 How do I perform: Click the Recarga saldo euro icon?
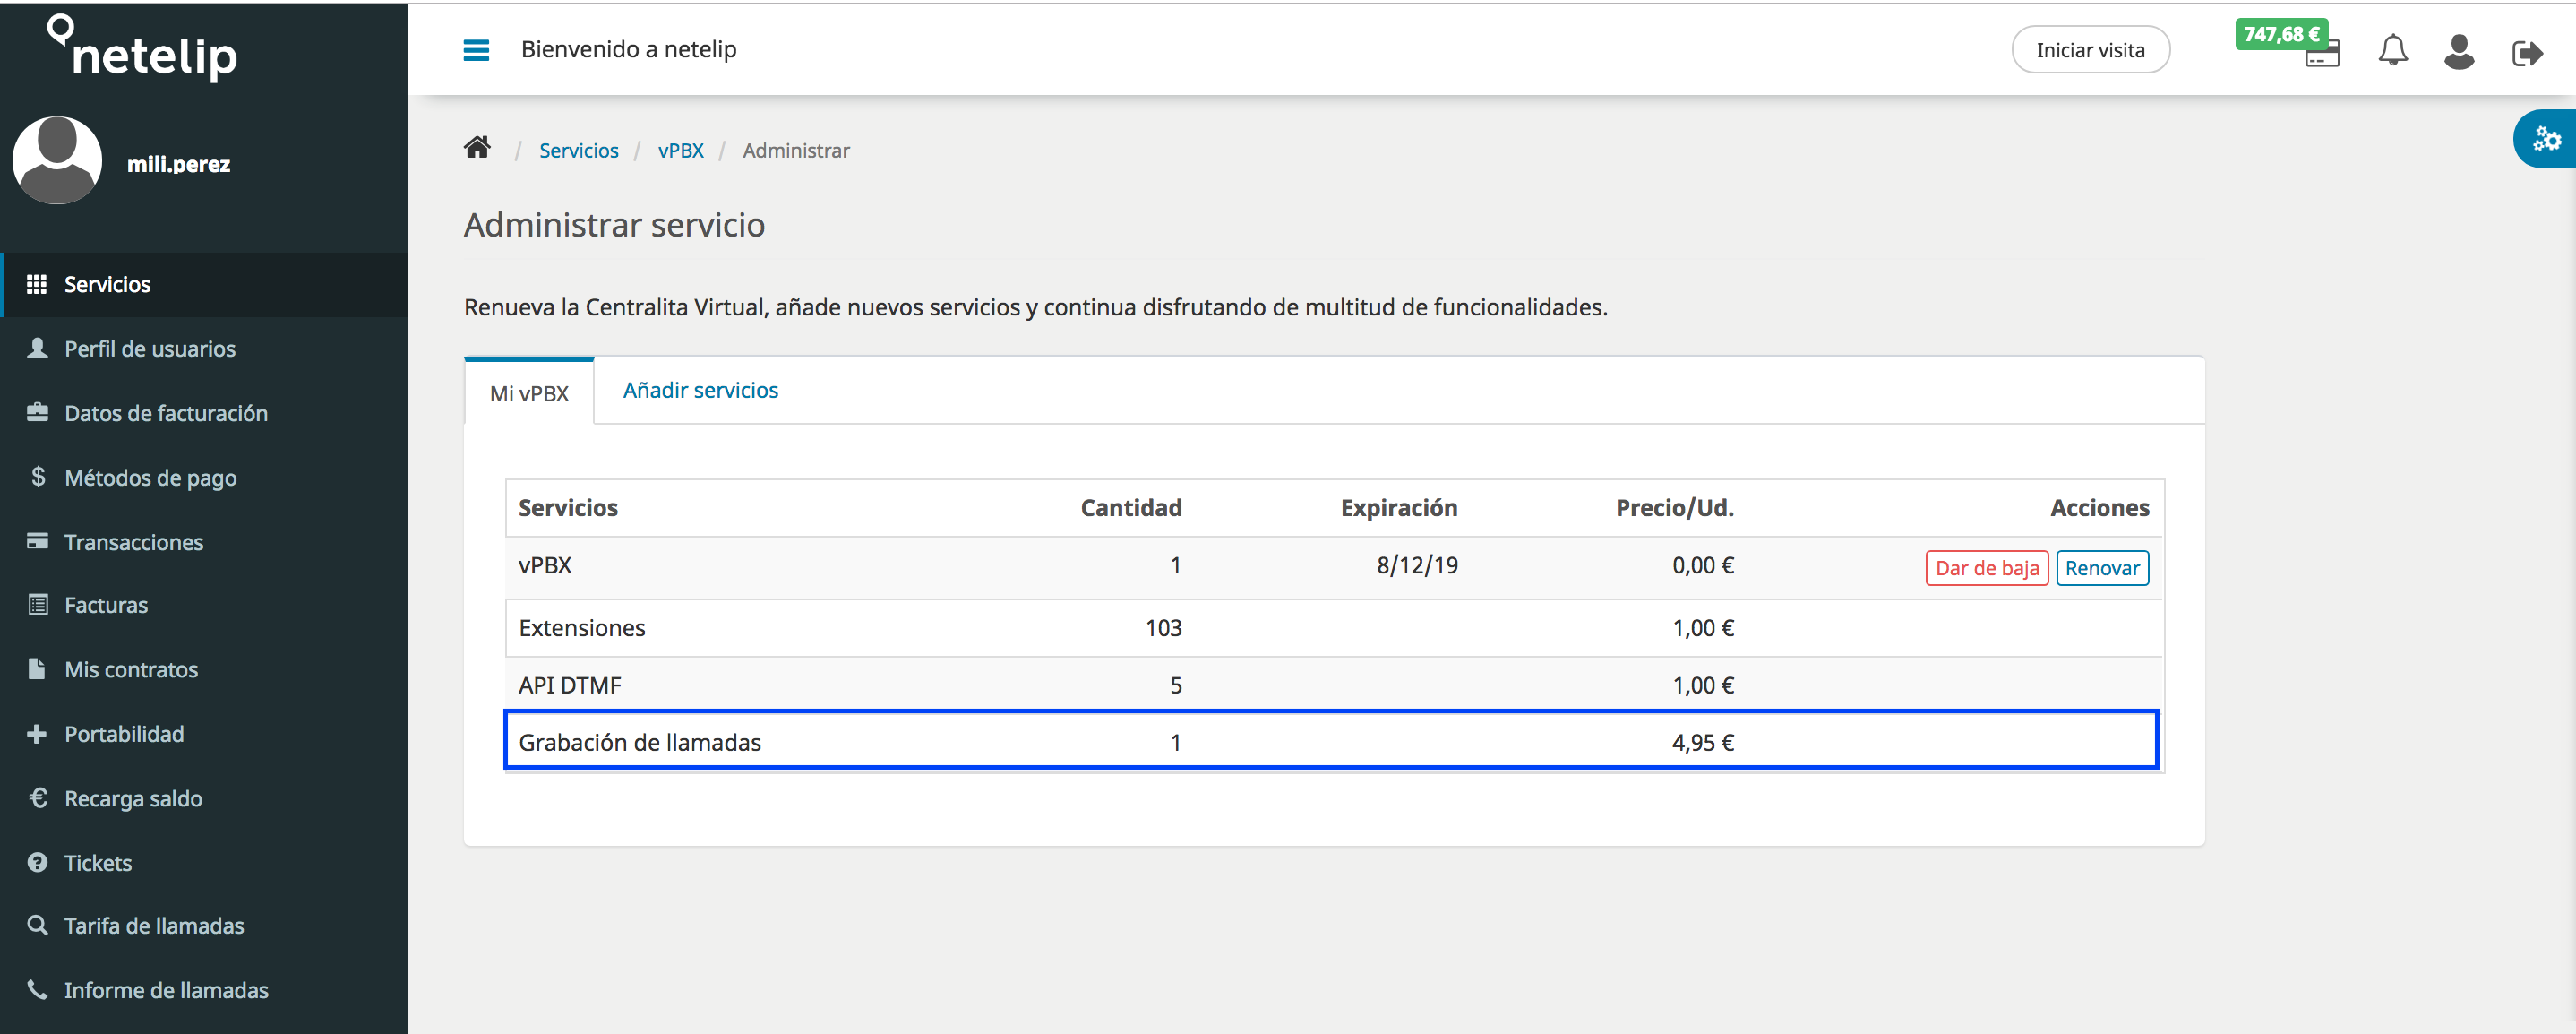pyautogui.click(x=38, y=797)
